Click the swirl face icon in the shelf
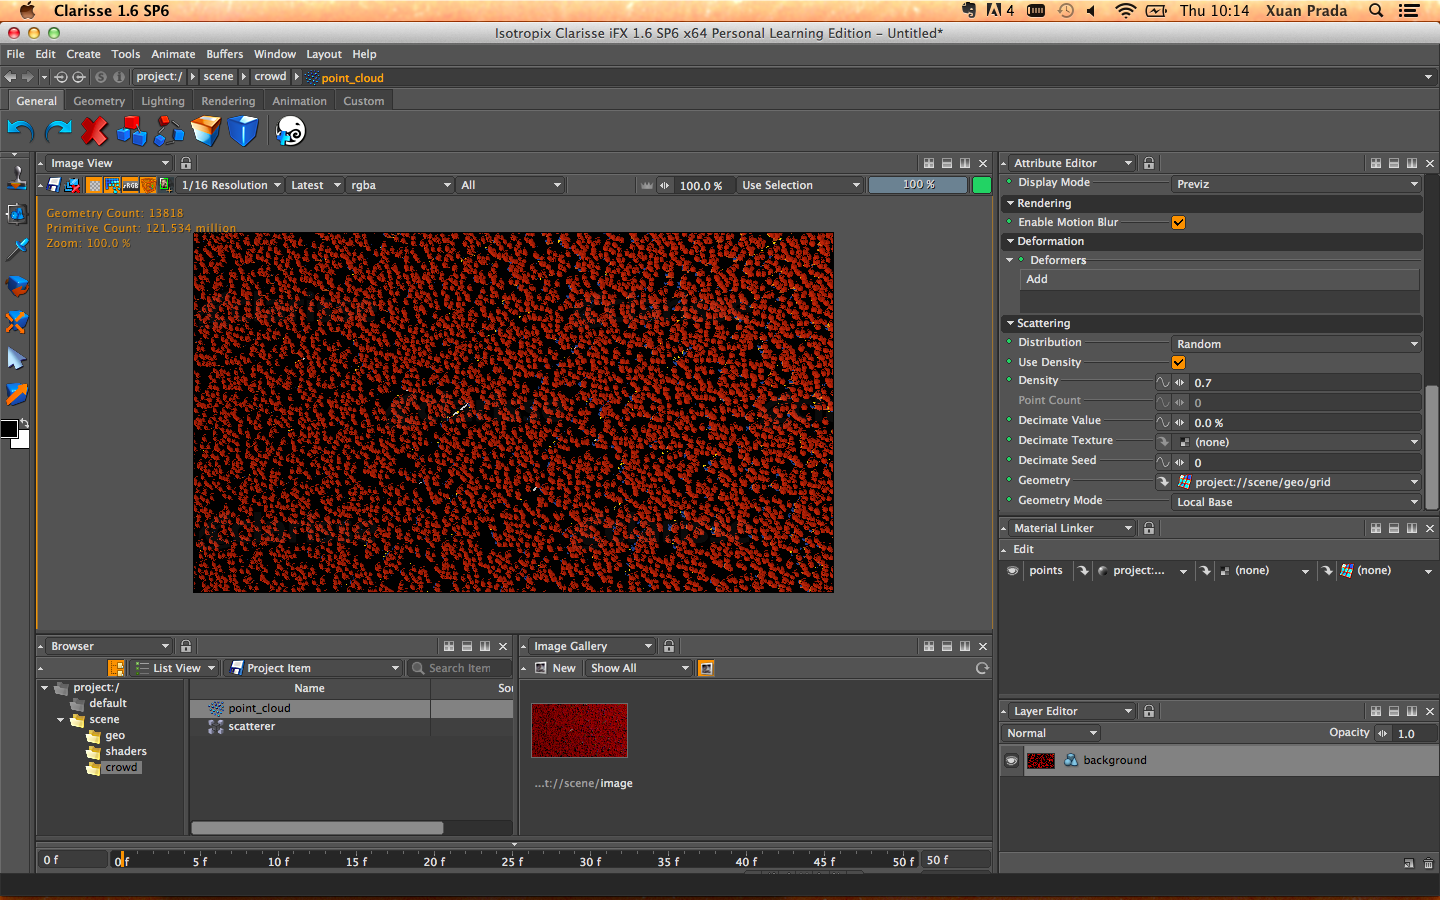Viewport: 1440px width, 900px height. tap(290, 131)
